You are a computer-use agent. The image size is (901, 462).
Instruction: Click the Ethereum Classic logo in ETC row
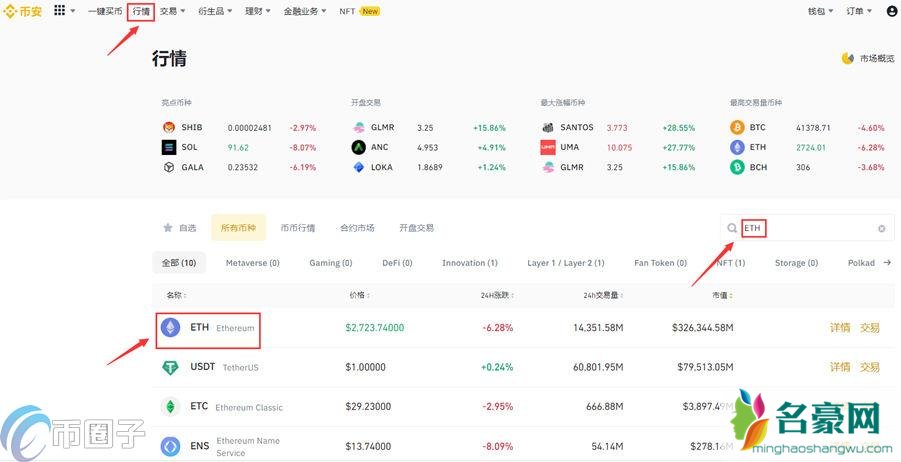coord(170,407)
